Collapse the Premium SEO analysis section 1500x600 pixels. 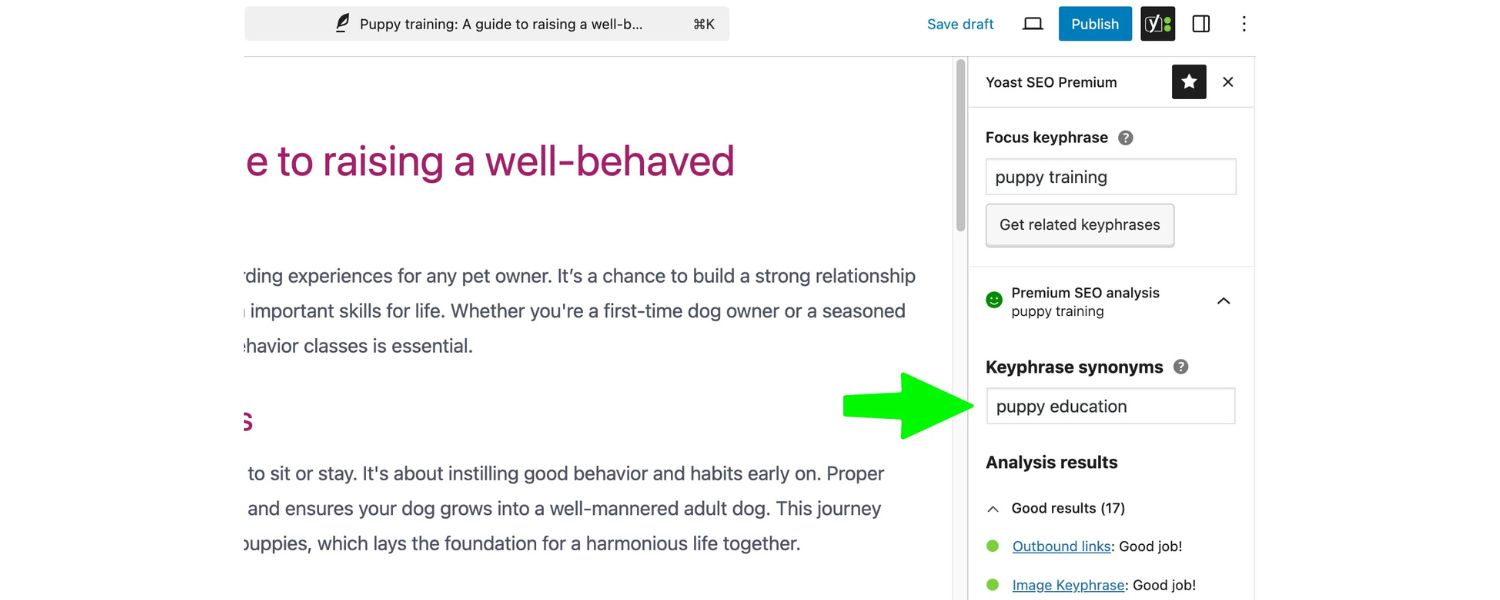click(x=1223, y=300)
